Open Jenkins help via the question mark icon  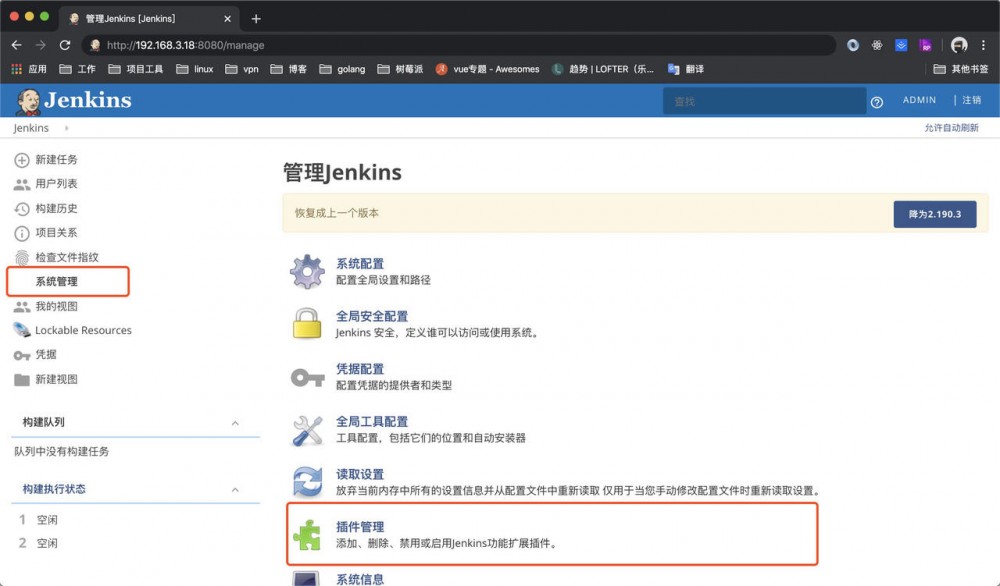coord(877,100)
